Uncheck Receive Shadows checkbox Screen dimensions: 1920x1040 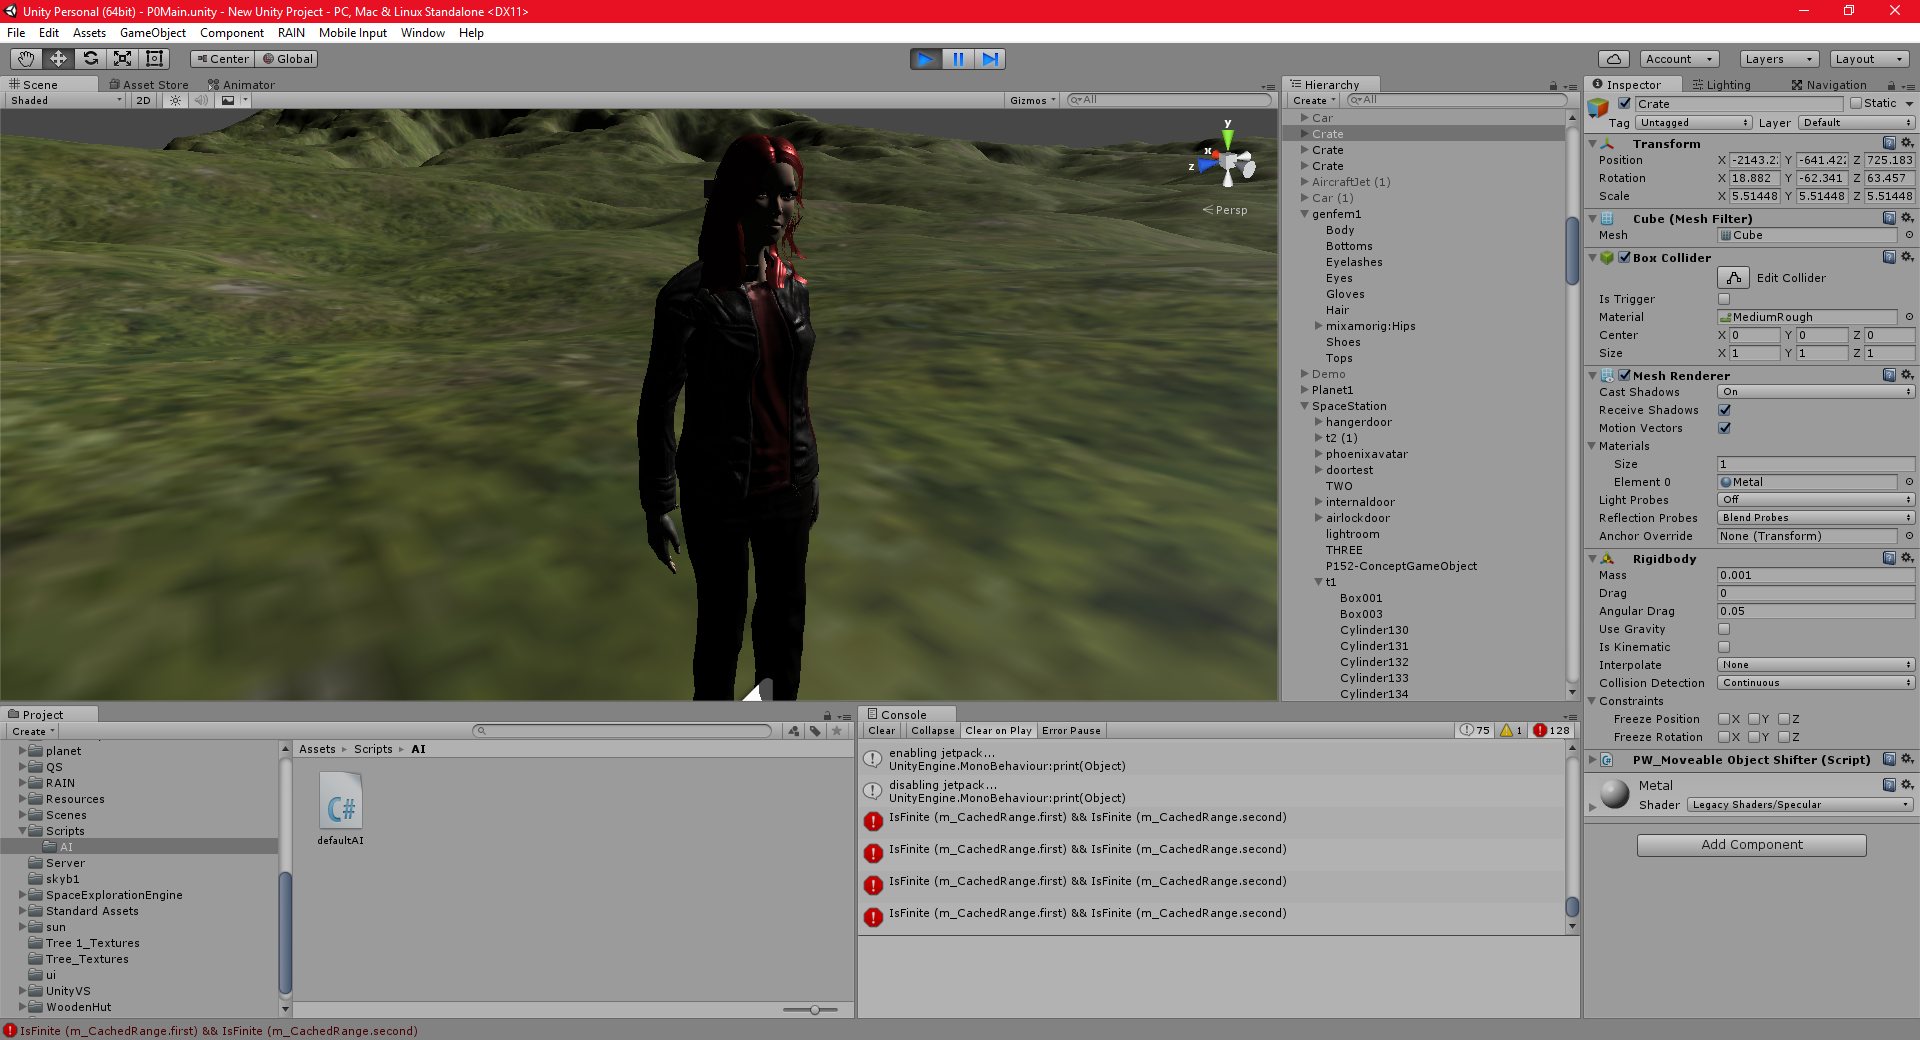click(1724, 410)
